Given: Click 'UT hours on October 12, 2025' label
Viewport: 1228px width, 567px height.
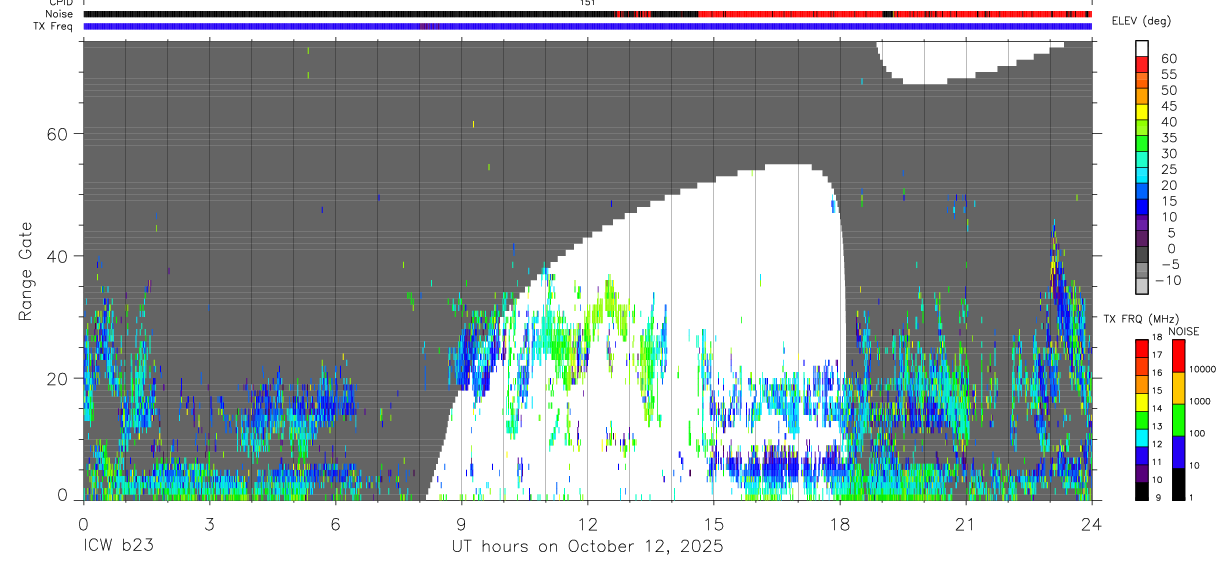Looking at the screenshot, I should [587, 547].
